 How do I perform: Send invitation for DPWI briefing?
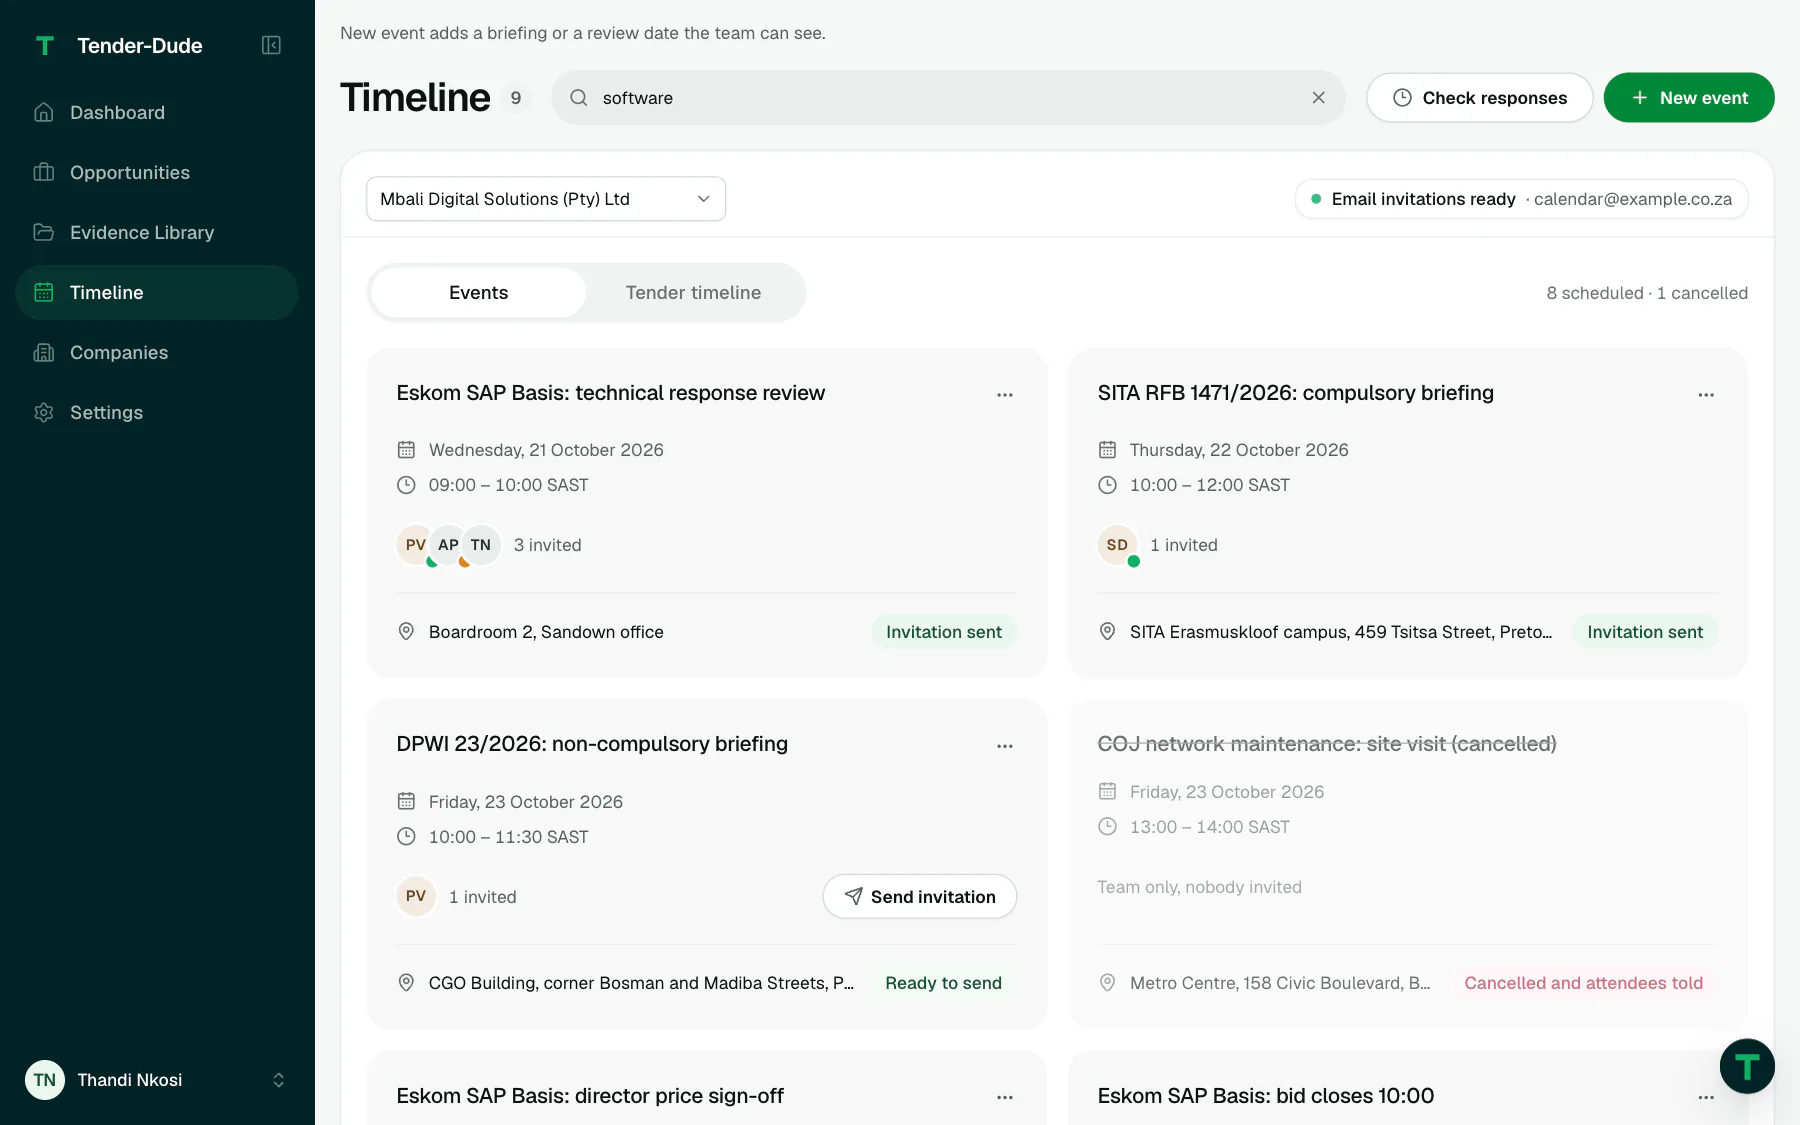[x=919, y=896]
